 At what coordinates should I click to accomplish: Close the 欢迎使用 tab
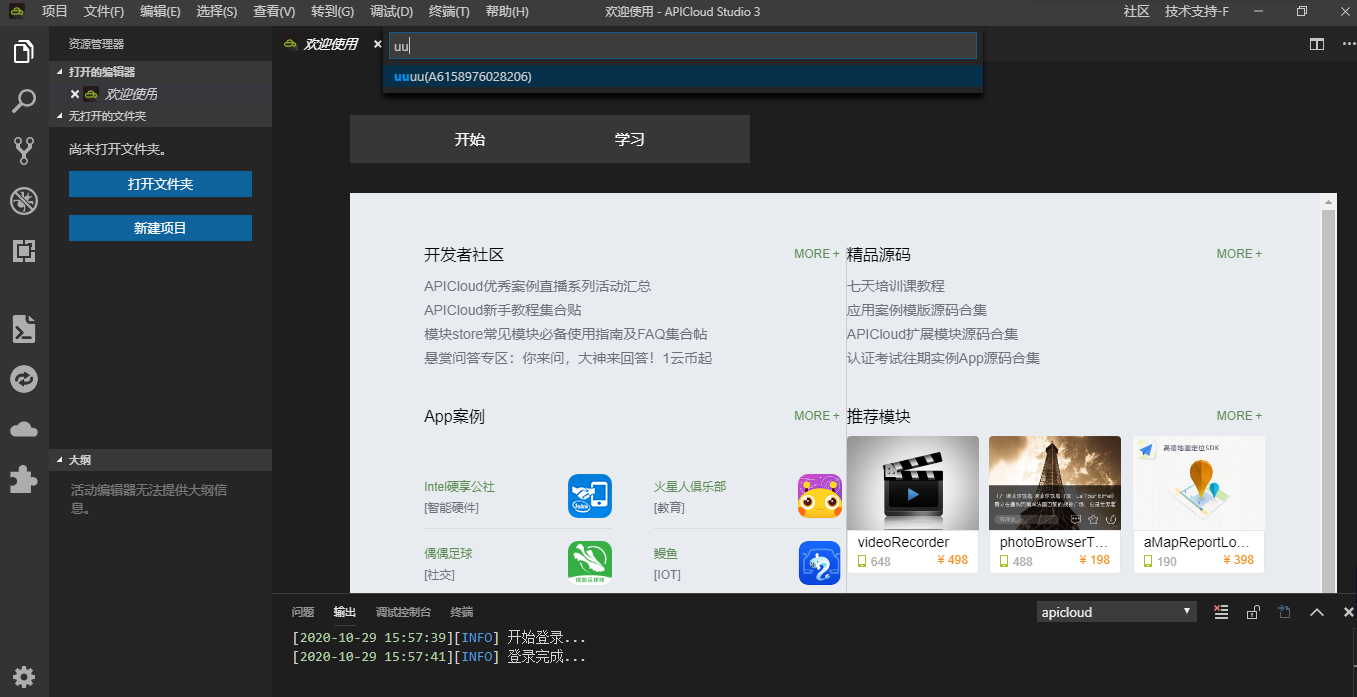tap(378, 44)
